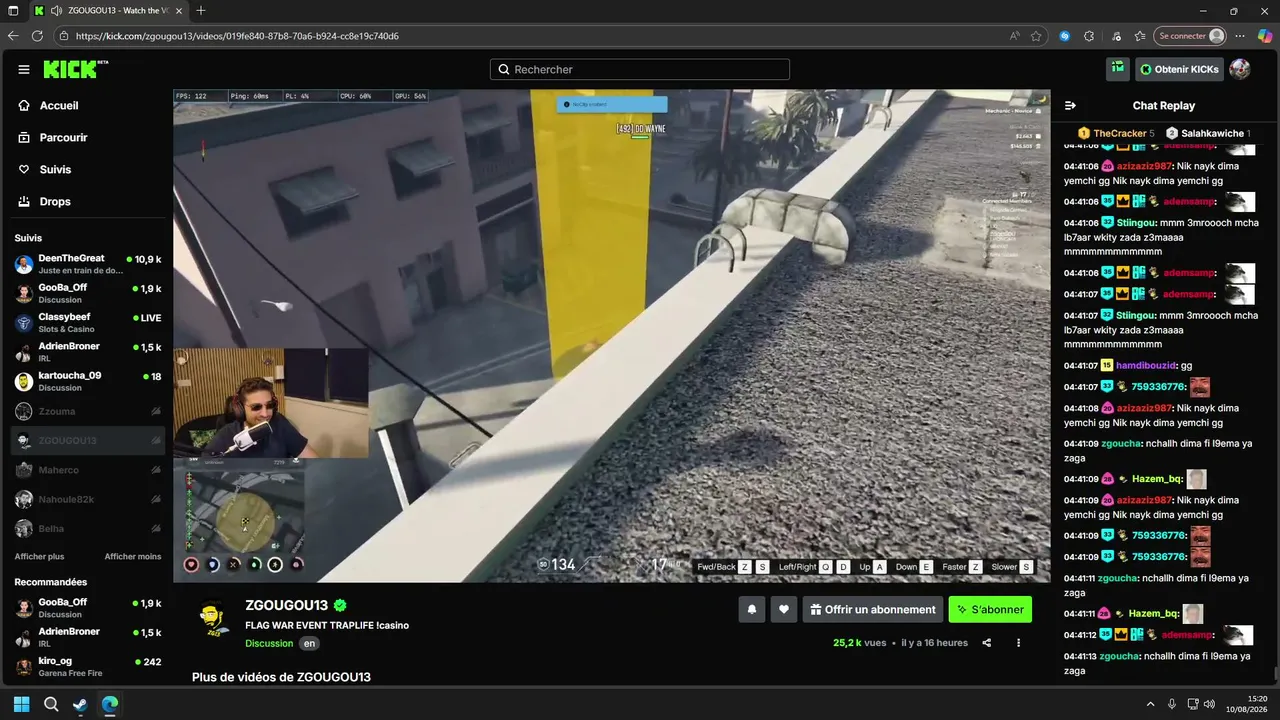Open DeenTheGreat's followed channel
This screenshot has height=720, width=1280.
coord(88,264)
